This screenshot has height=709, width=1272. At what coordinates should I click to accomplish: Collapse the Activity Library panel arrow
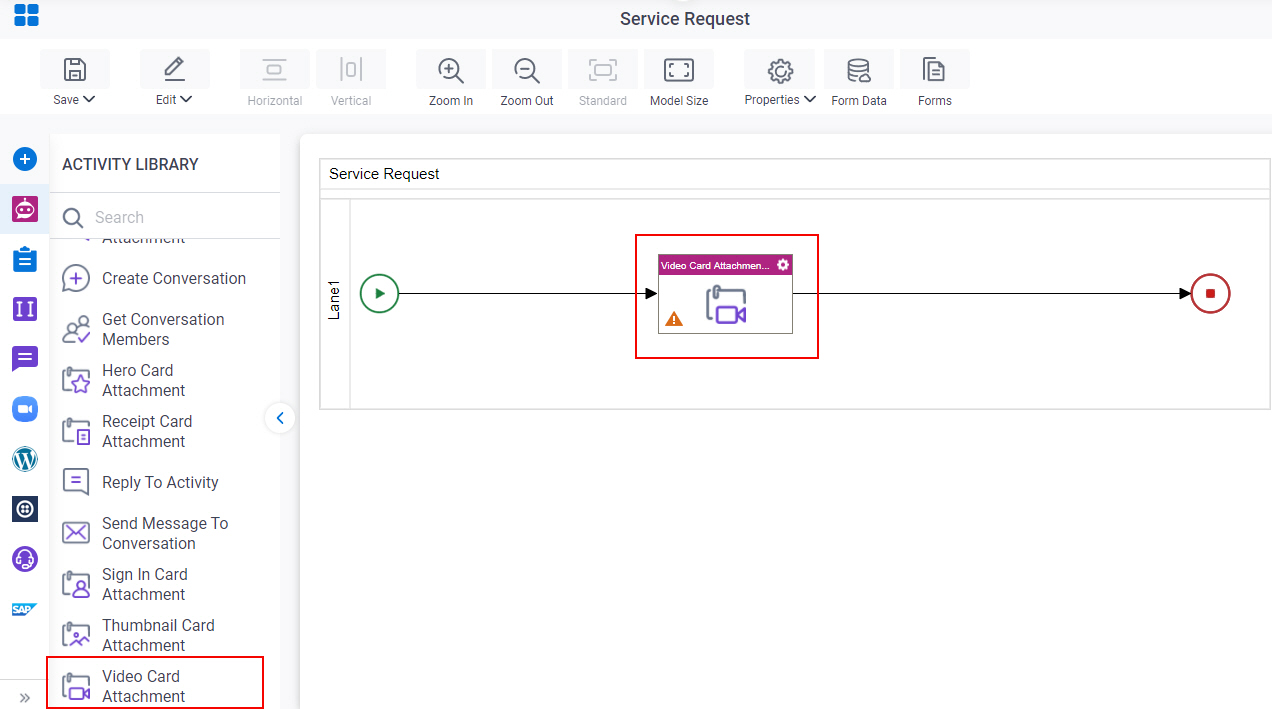tap(280, 418)
